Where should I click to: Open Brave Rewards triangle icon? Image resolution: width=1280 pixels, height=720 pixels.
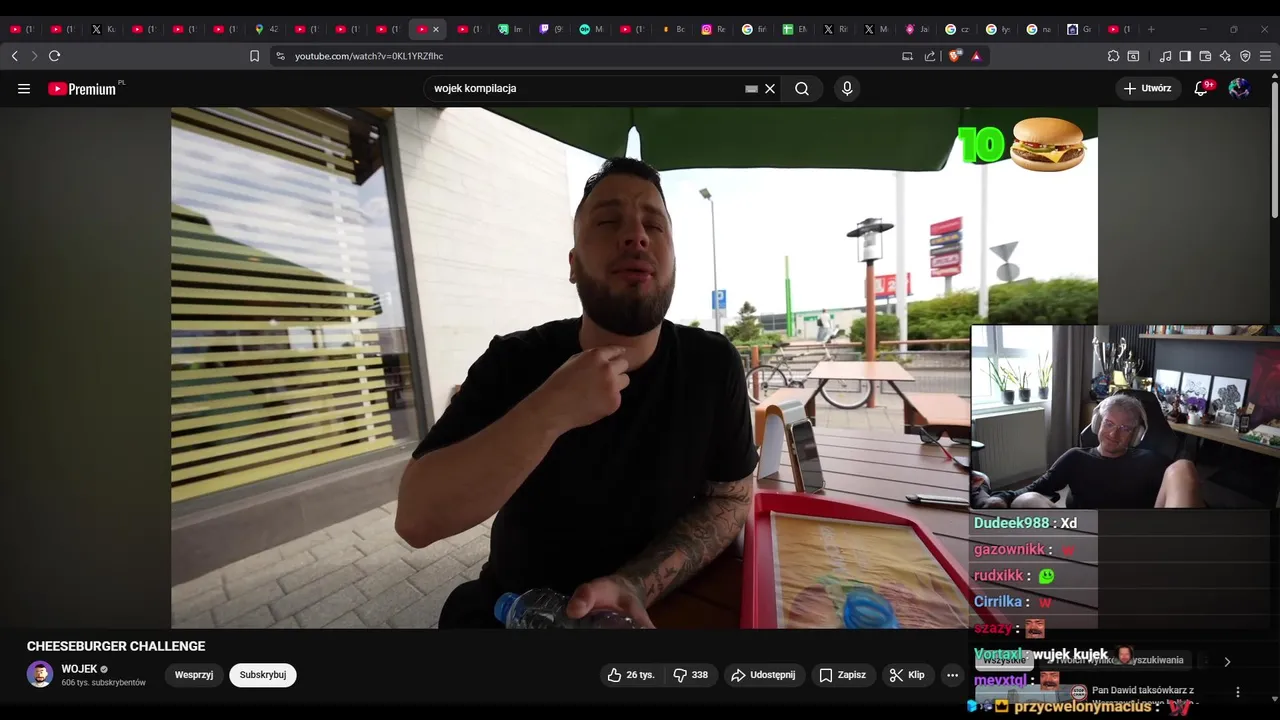click(x=976, y=56)
